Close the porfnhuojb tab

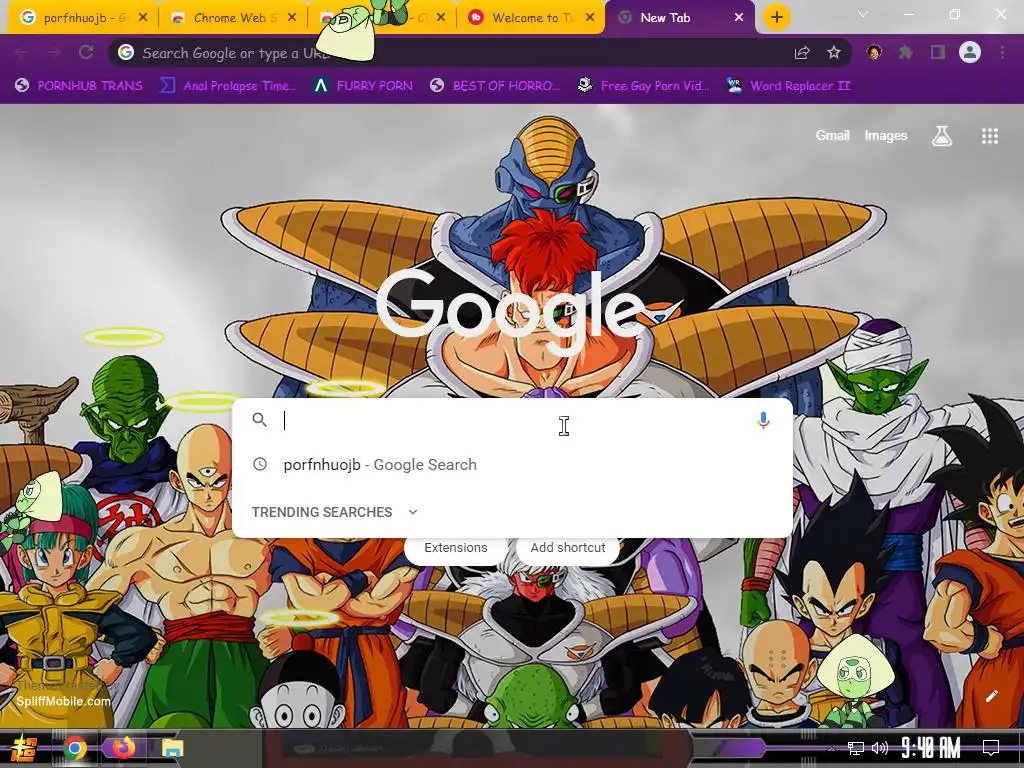point(143,18)
